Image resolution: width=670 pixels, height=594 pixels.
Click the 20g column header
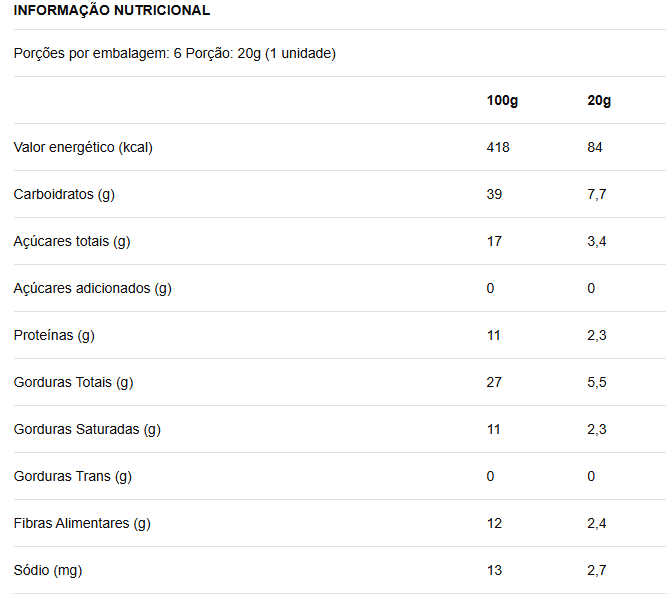point(599,100)
